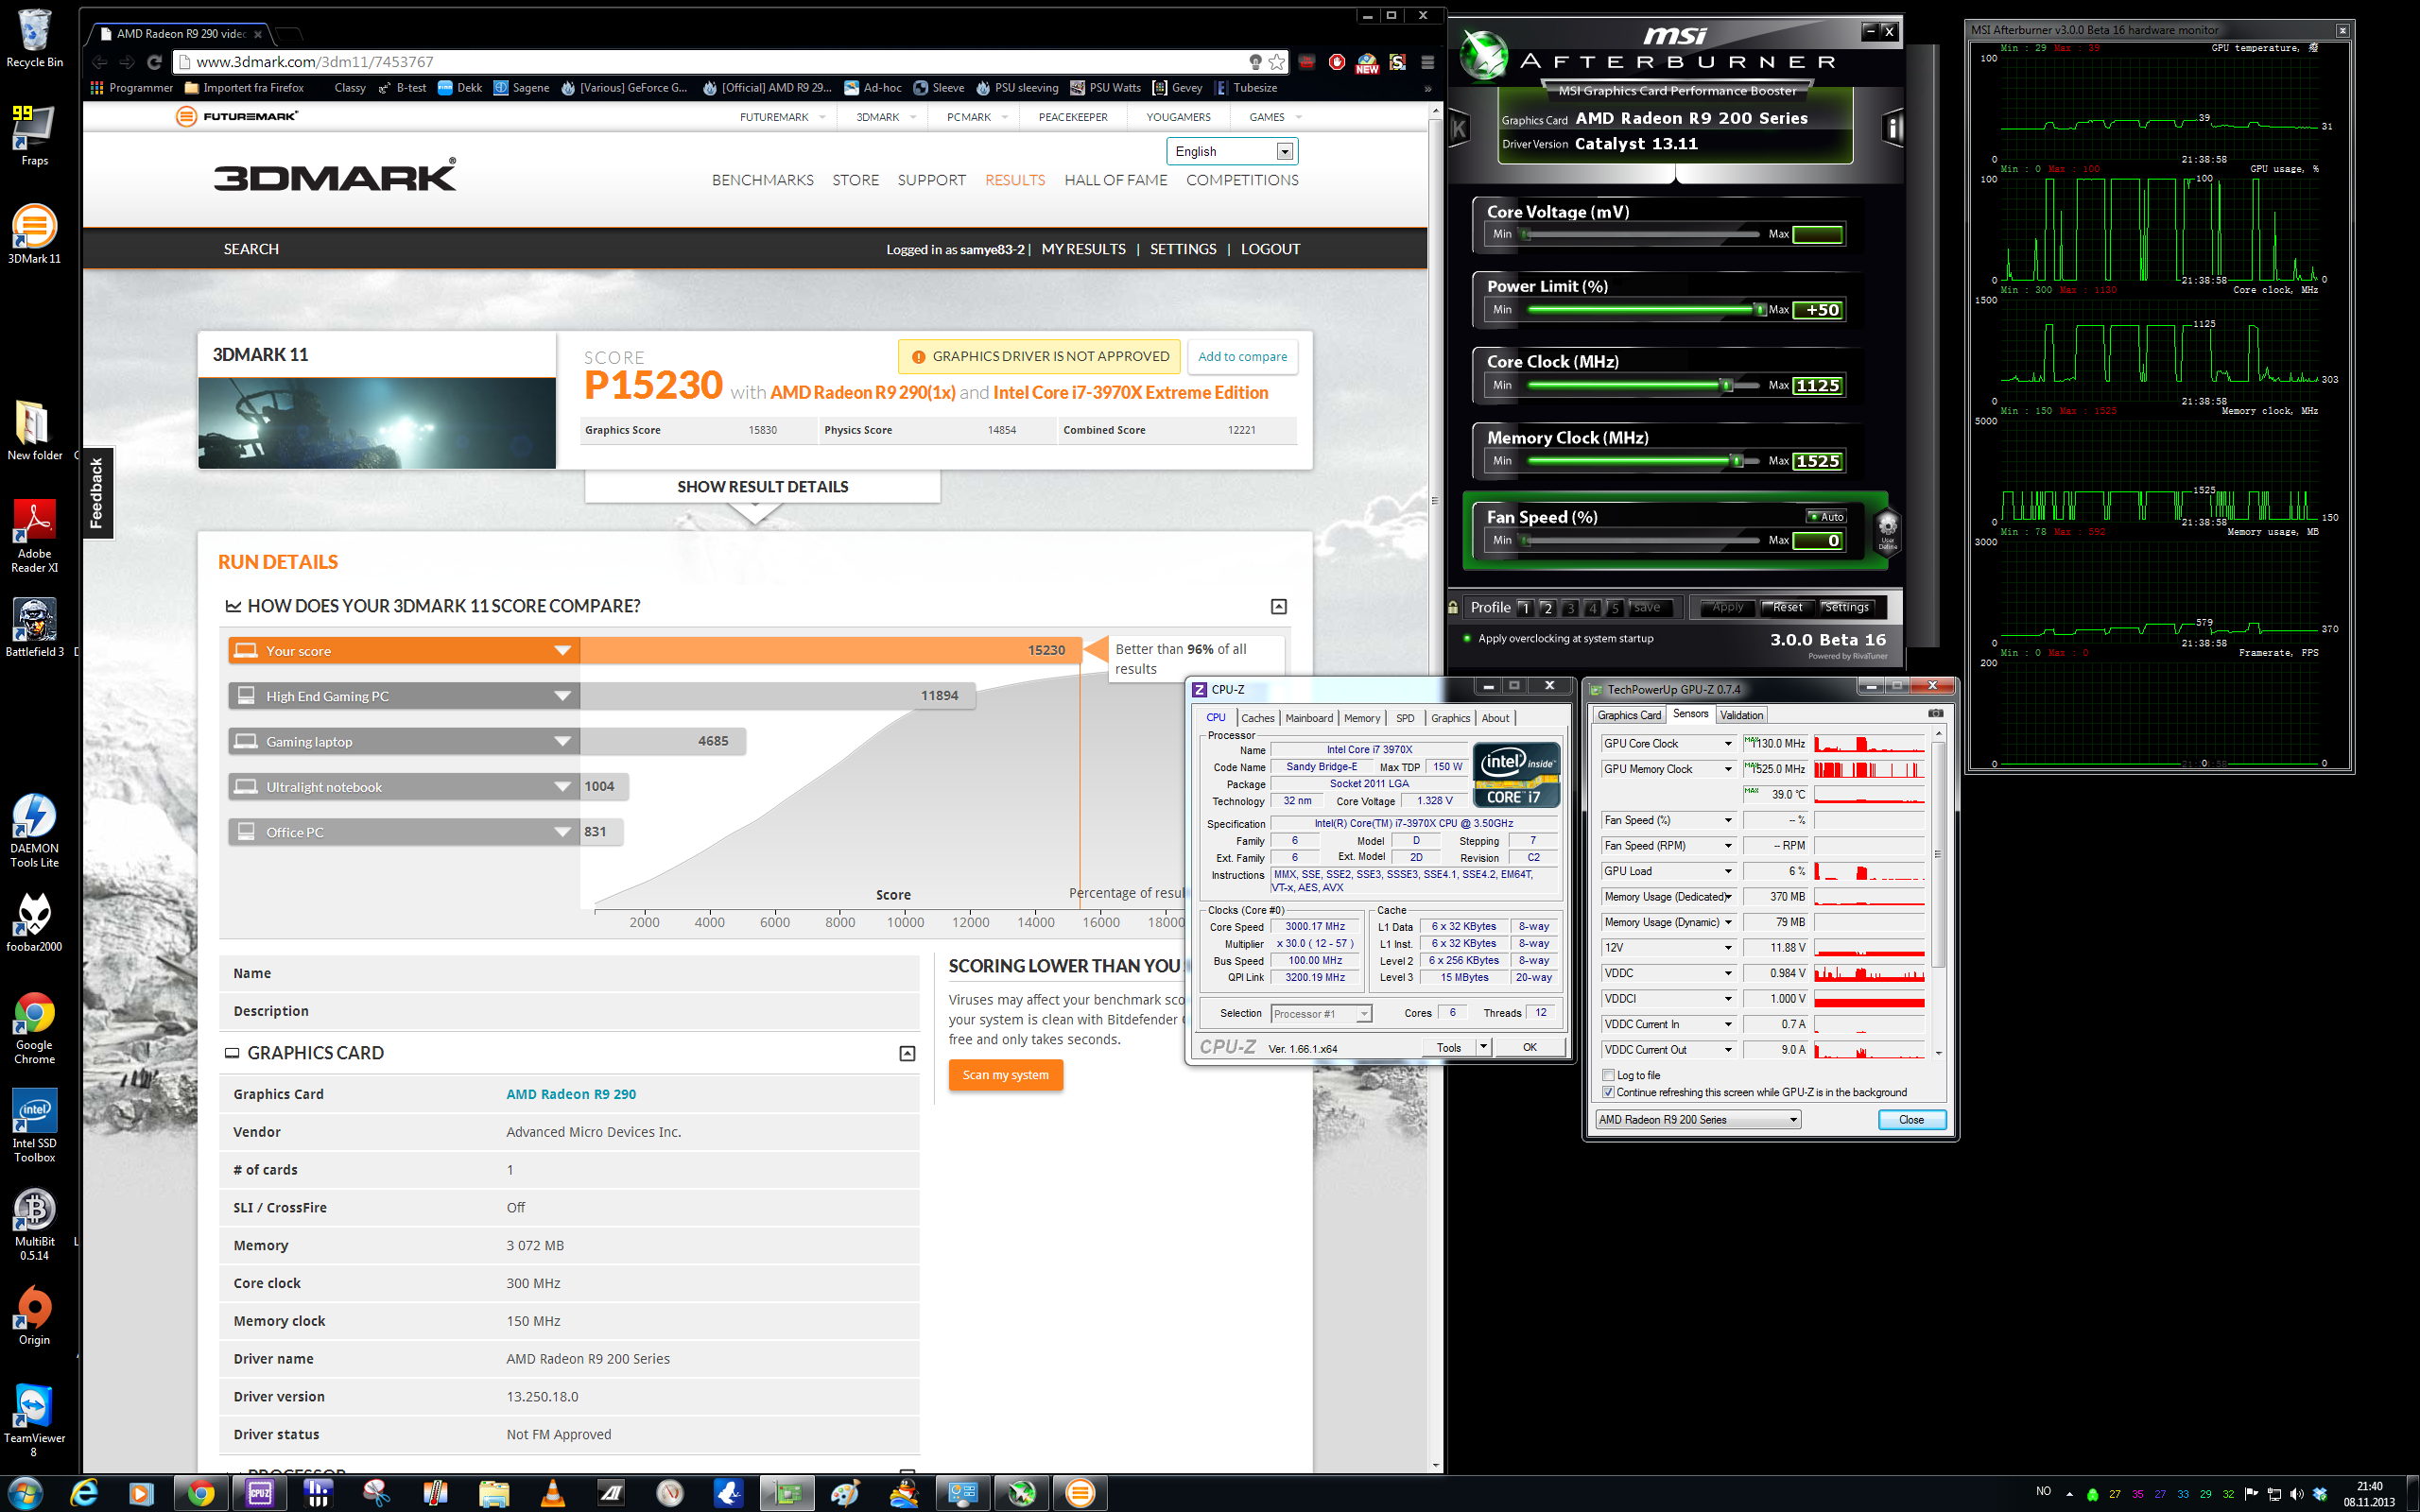Image resolution: width=2420 pixels, height=1512 pixels.
Task: Click the Futuremark orange taskbar icon
Action: click(x=1080, y=1493)
